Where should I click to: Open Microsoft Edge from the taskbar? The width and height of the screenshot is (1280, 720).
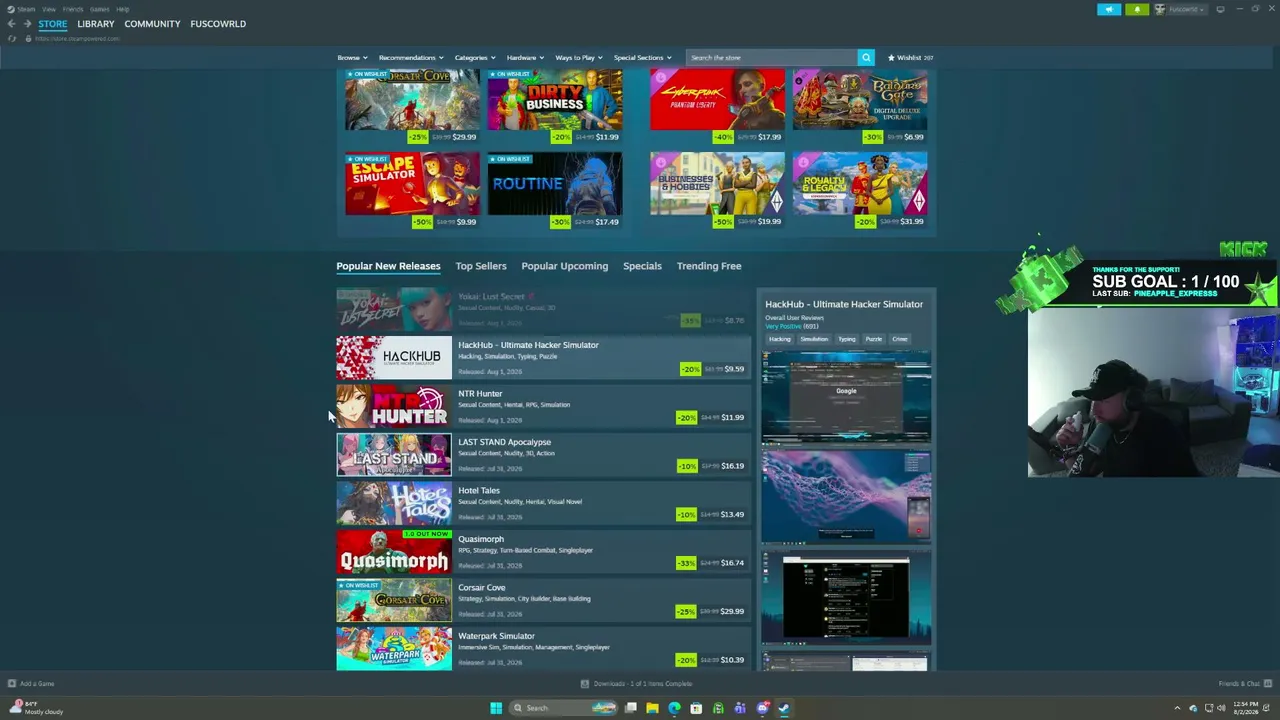pyautogui.click(x=674, y=708)
